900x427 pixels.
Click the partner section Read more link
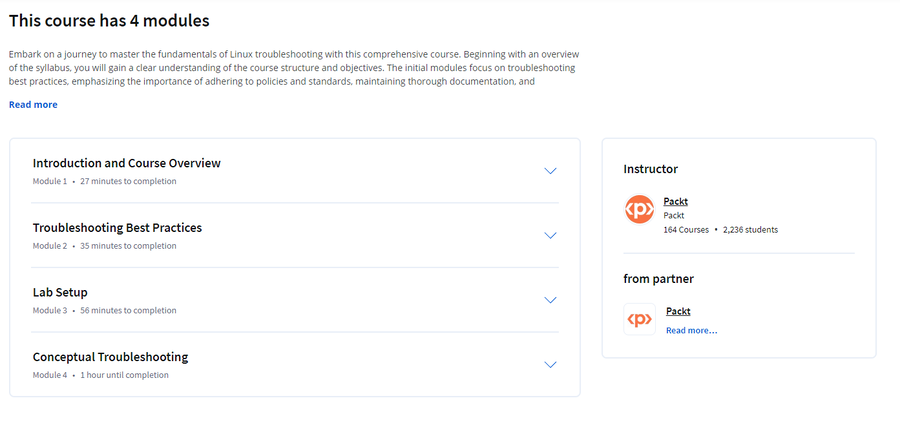click(x=692, y=331)
